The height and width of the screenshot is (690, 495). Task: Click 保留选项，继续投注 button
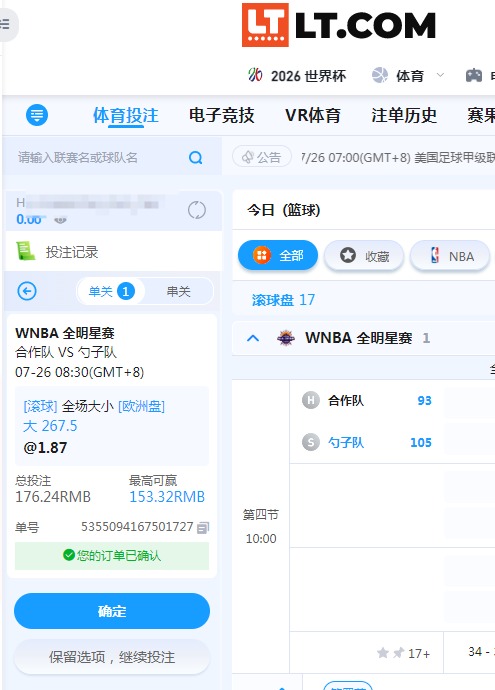[x=112, y=657]
